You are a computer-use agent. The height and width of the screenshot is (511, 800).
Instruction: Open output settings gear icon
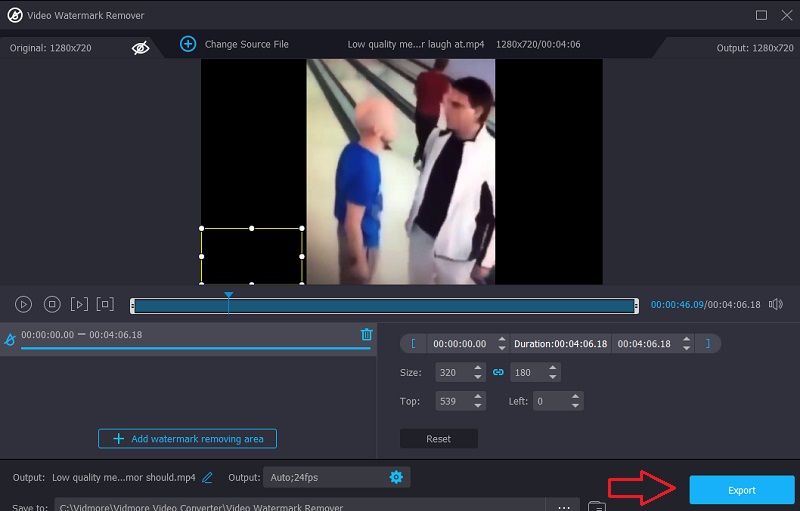point(396,477)
